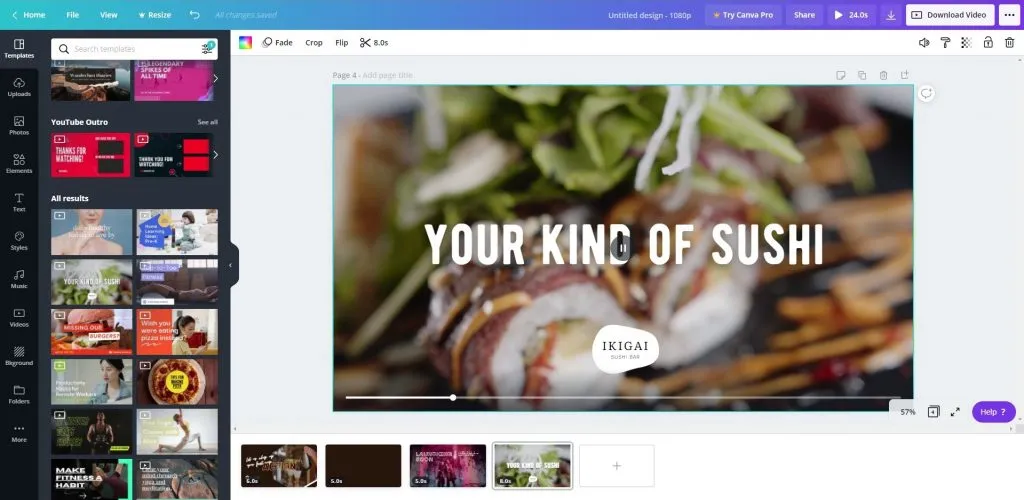Open the Photos sidebar tab

(x=19, y=126)
